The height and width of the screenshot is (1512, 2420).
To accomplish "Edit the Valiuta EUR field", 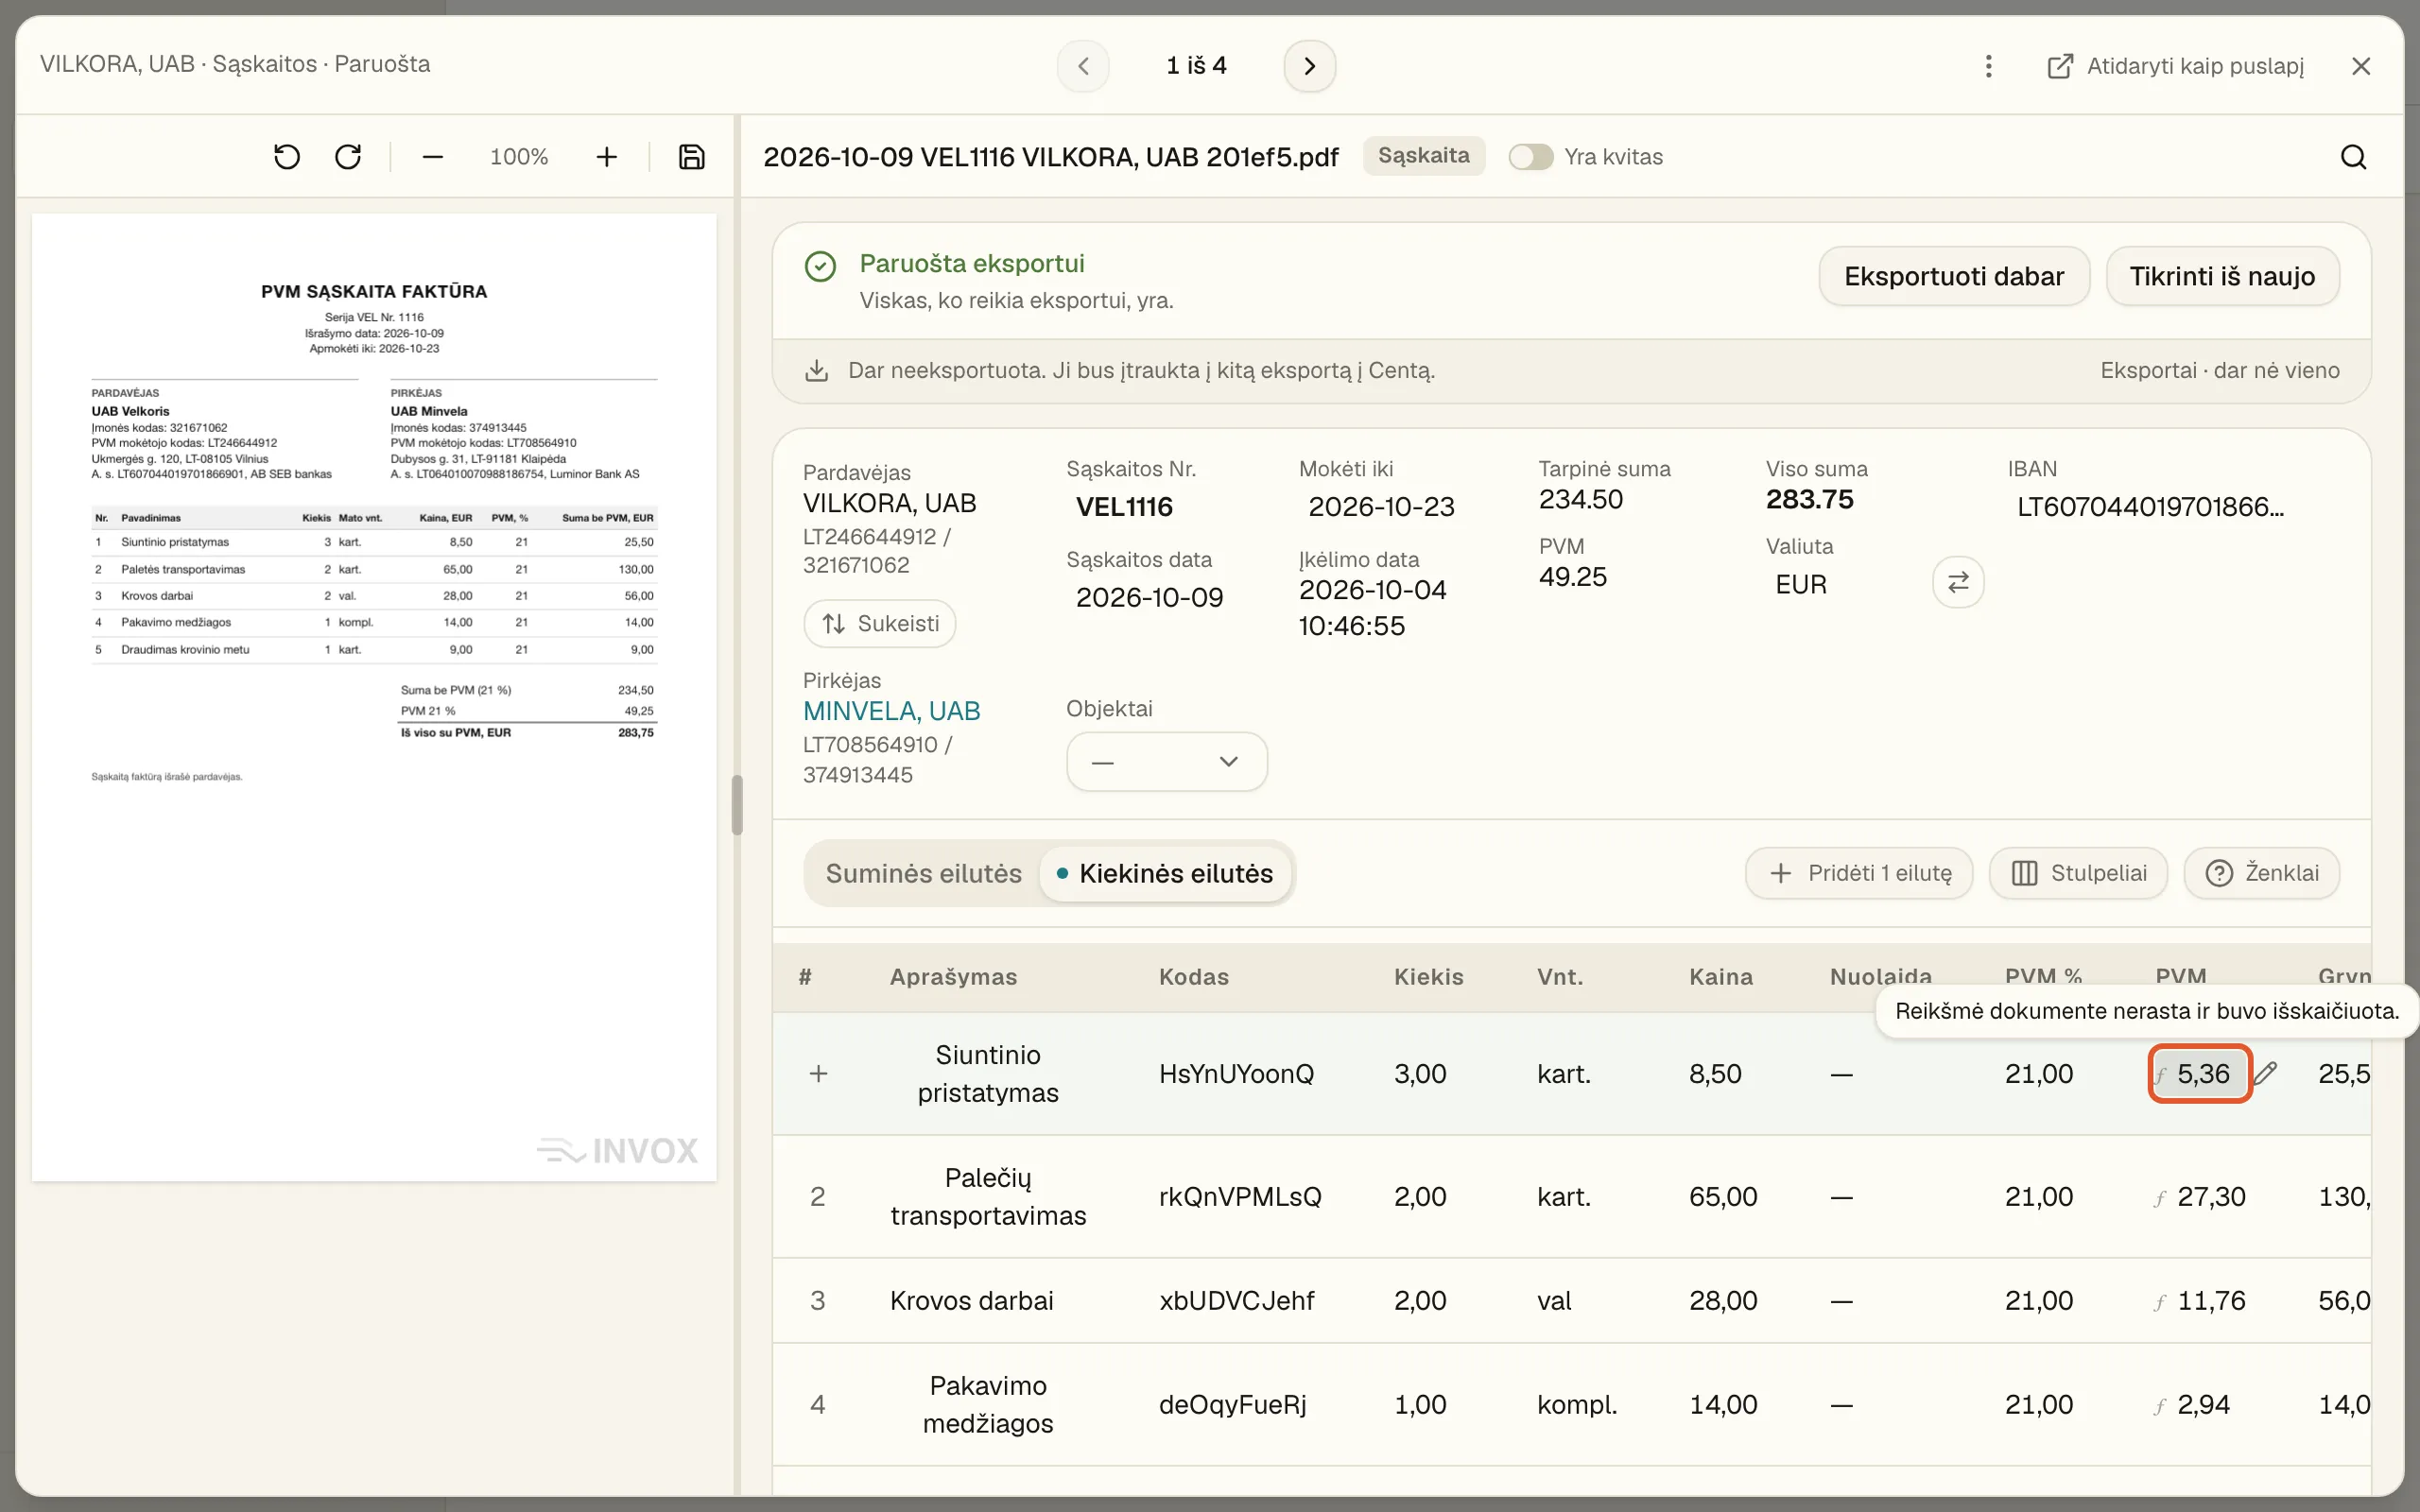I will (1800, 585).
